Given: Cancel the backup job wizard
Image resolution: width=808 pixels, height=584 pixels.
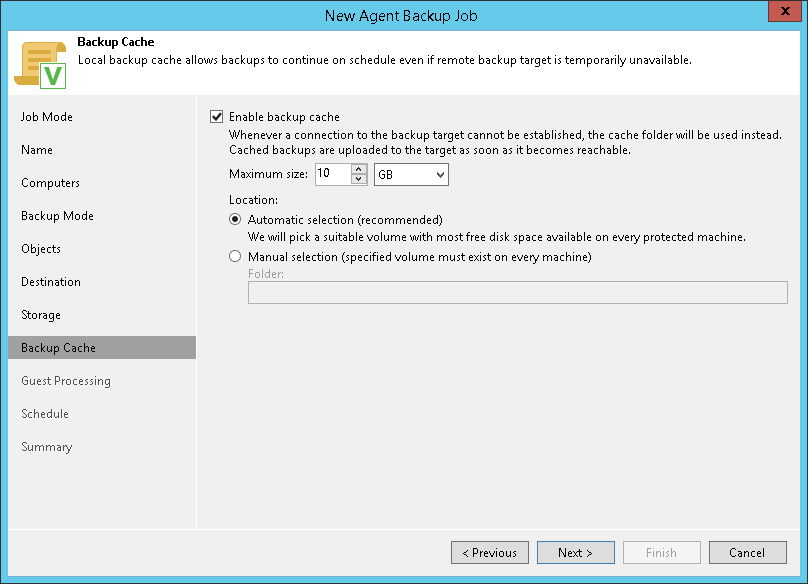Looking at the screenshot, I should click(x=747, y=553).
